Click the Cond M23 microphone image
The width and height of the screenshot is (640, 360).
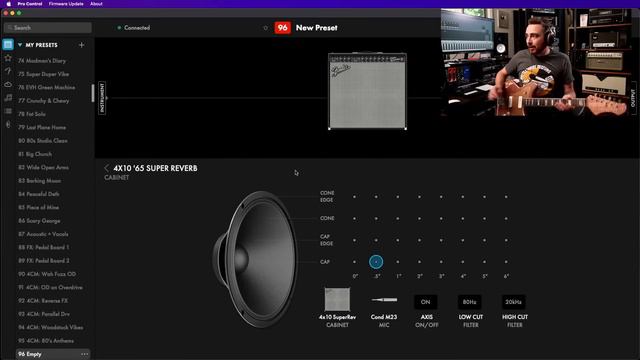pos(384,300)
